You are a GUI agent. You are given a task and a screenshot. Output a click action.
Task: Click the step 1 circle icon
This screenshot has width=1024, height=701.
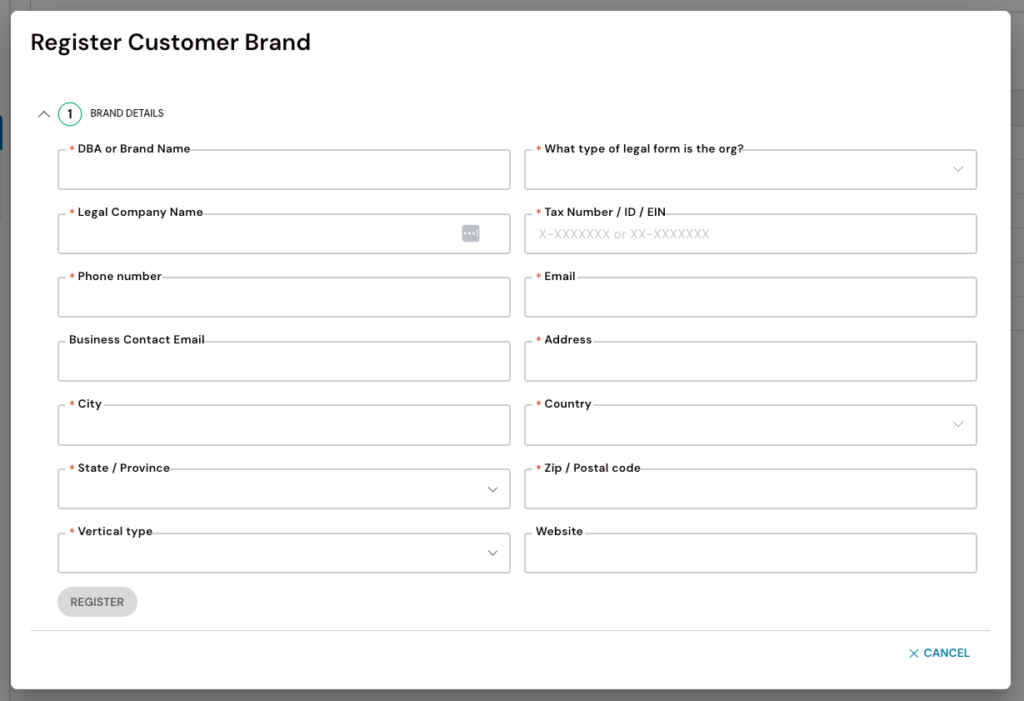pos(70,114)
